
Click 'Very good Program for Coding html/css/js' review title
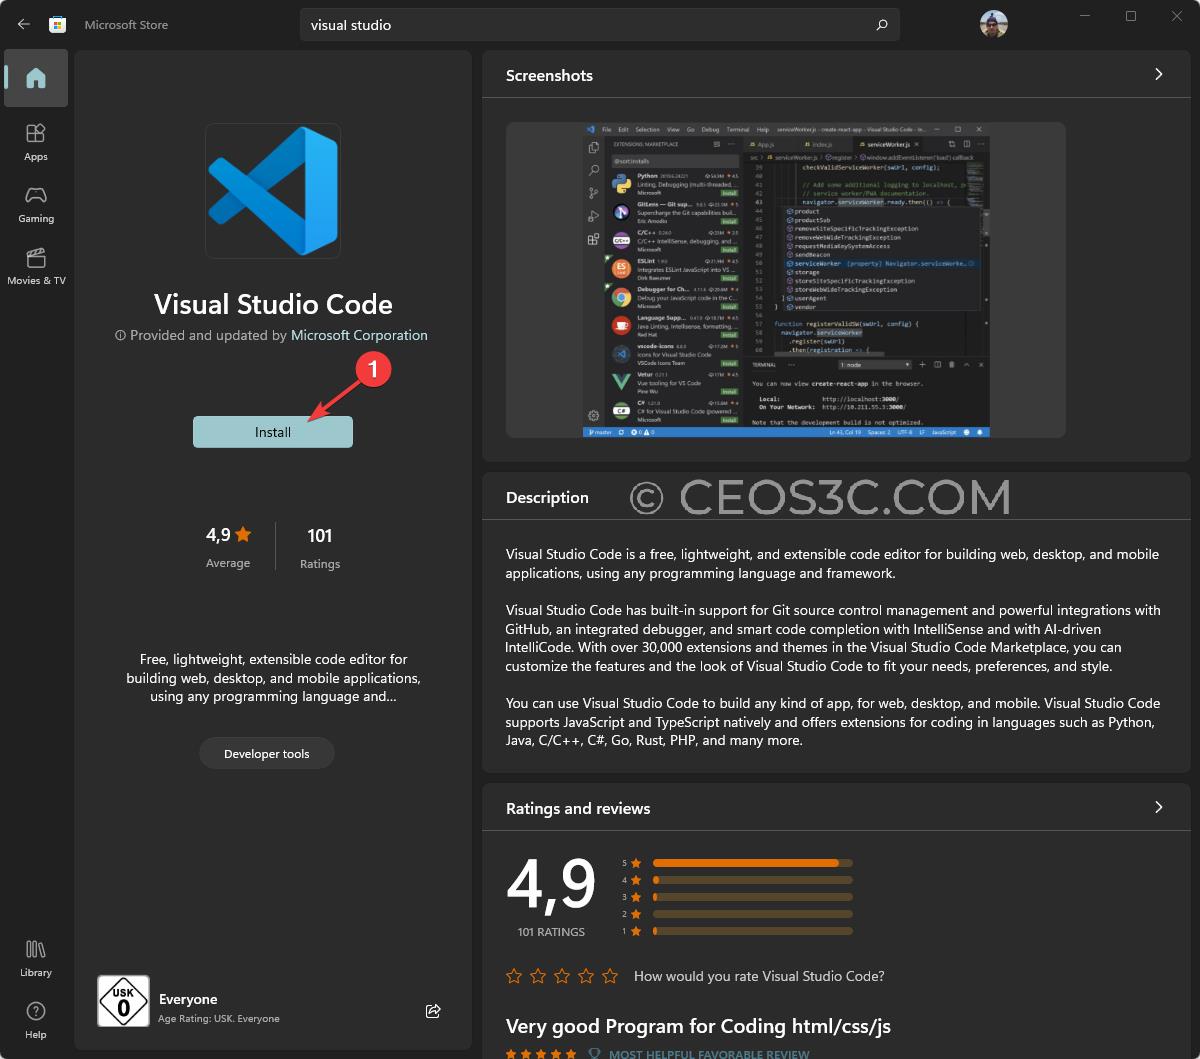pyautogui.click(x=698, y=1026)
